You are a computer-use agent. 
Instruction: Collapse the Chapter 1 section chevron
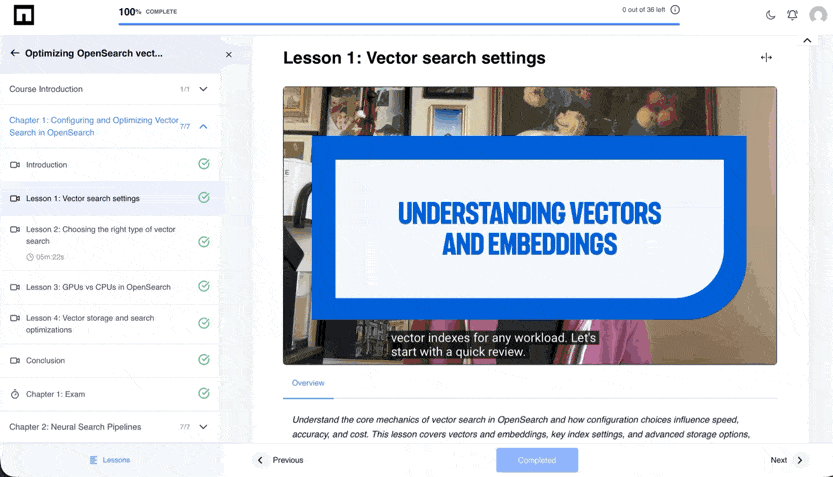(x=203, y=126)
